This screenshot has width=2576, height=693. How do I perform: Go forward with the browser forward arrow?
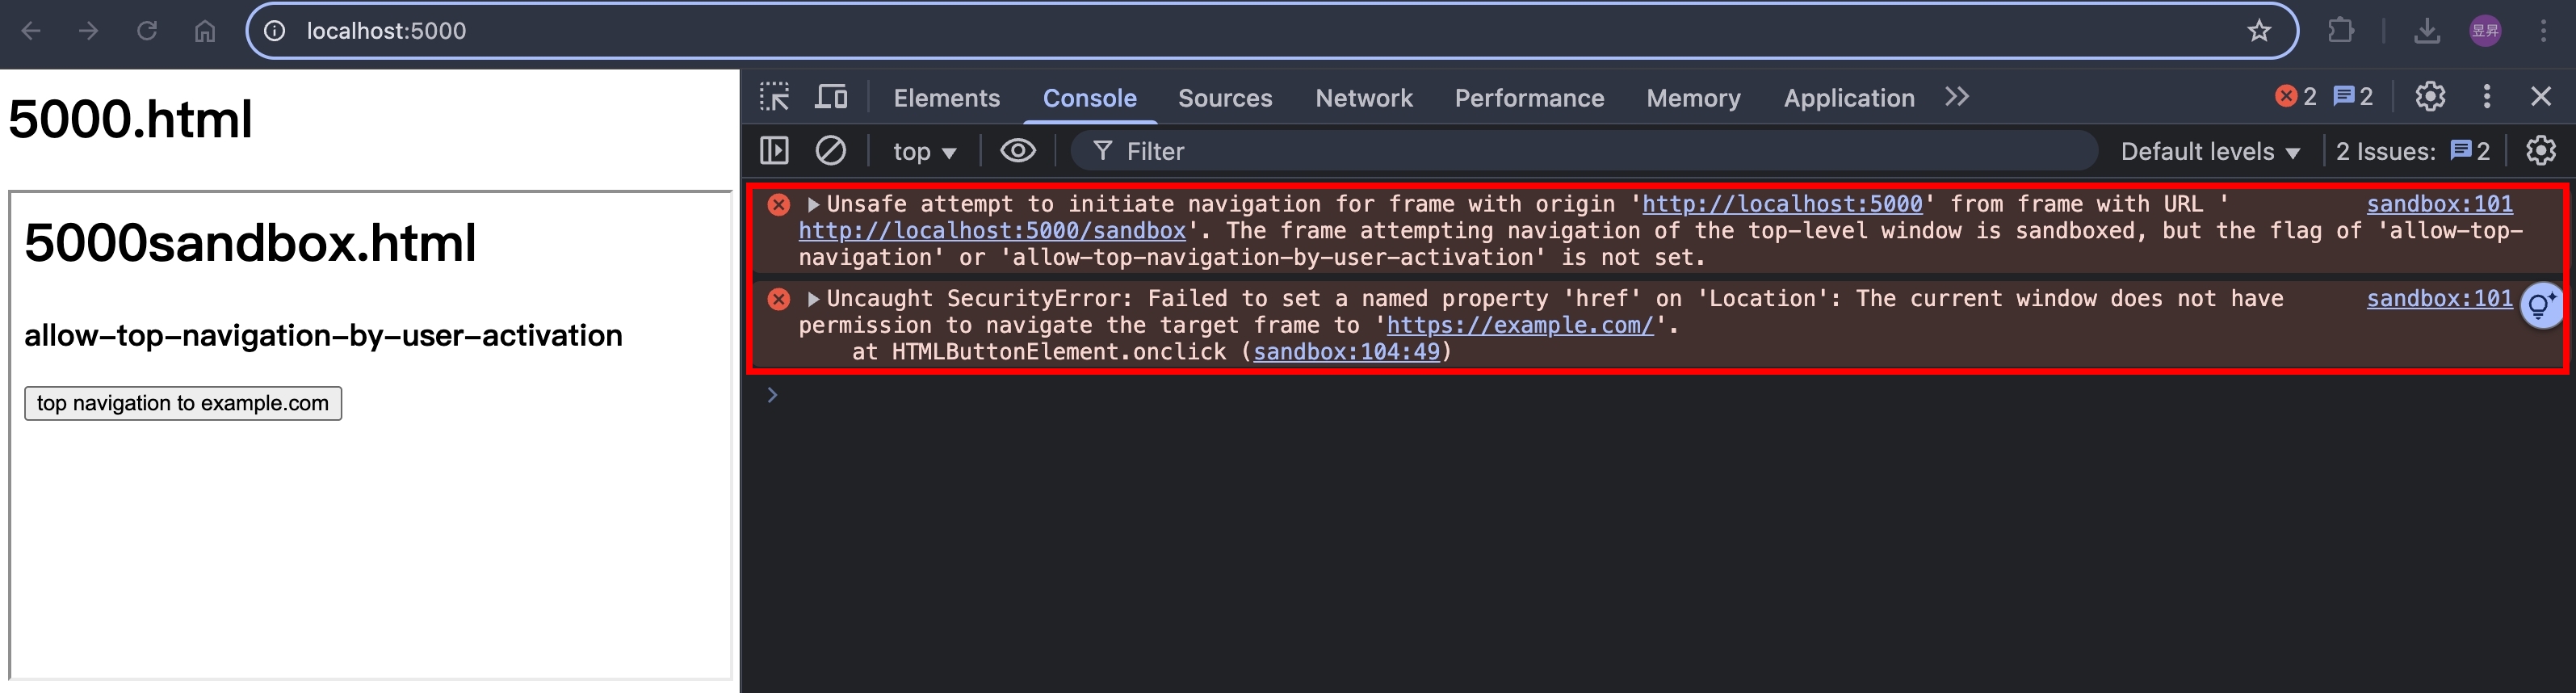pyautogui.click(x=89, y=31)
